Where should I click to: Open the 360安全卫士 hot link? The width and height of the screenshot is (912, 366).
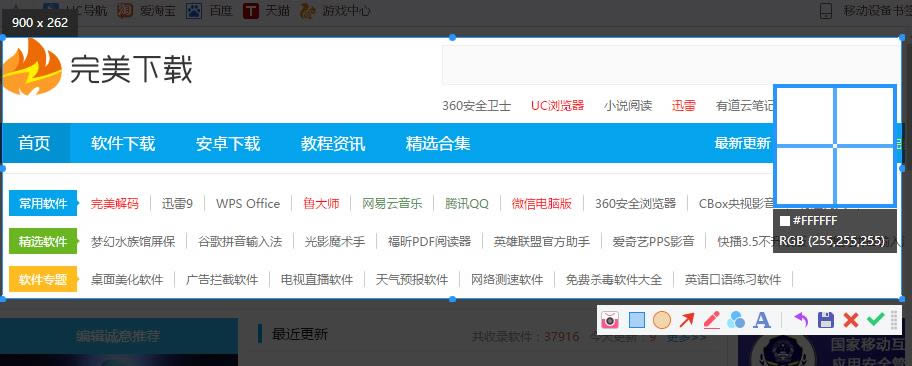(476, 106)
